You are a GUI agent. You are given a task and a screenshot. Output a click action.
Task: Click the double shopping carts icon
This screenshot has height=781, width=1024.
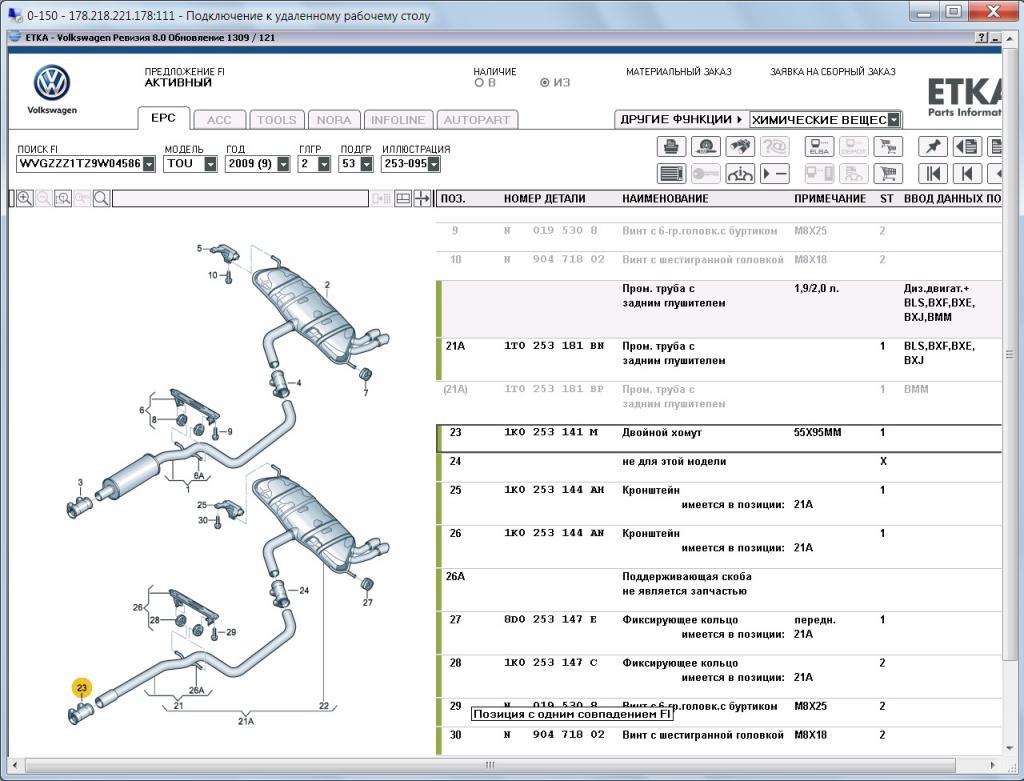click(x=888, y=146)
